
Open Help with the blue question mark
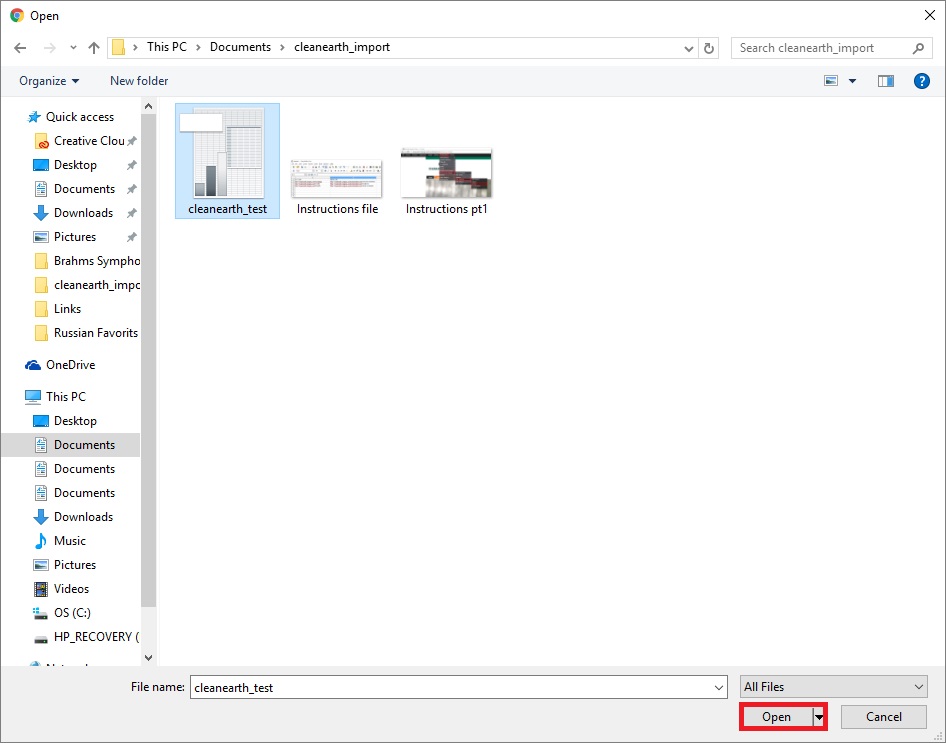pos(922,81)
